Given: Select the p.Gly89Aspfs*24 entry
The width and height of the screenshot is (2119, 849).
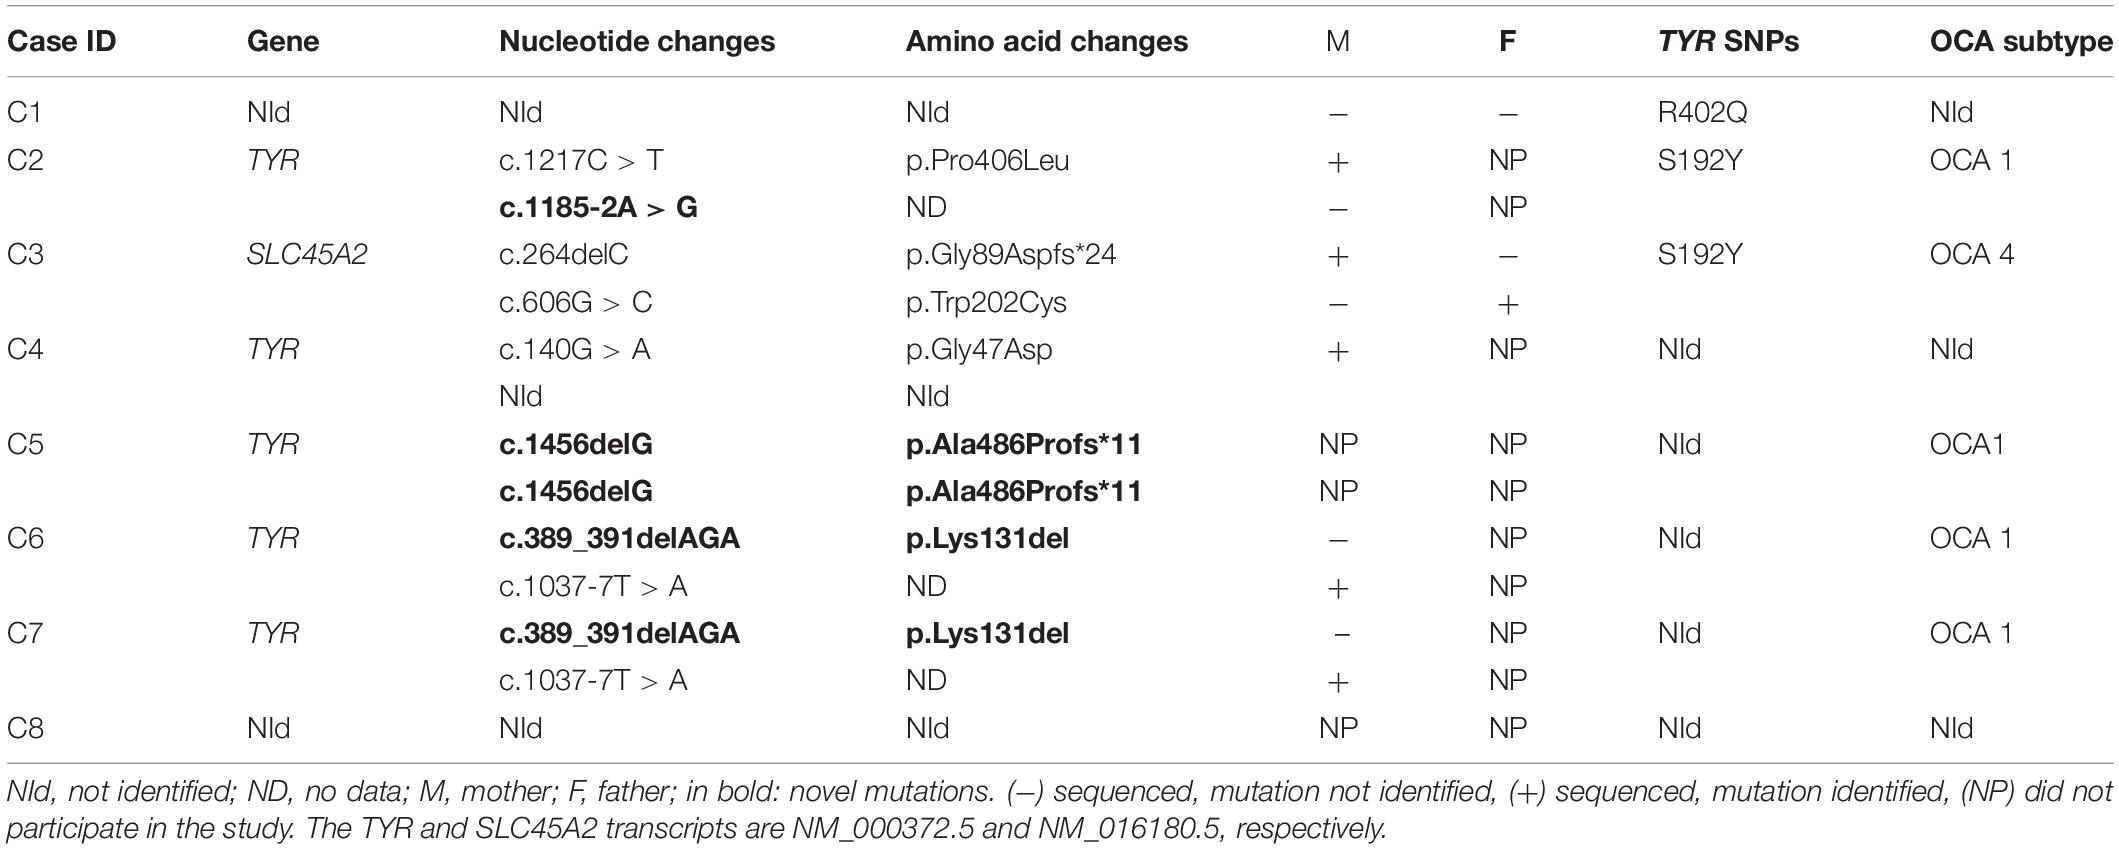Looking at the screenshot, I should [x=1011, y=254].
